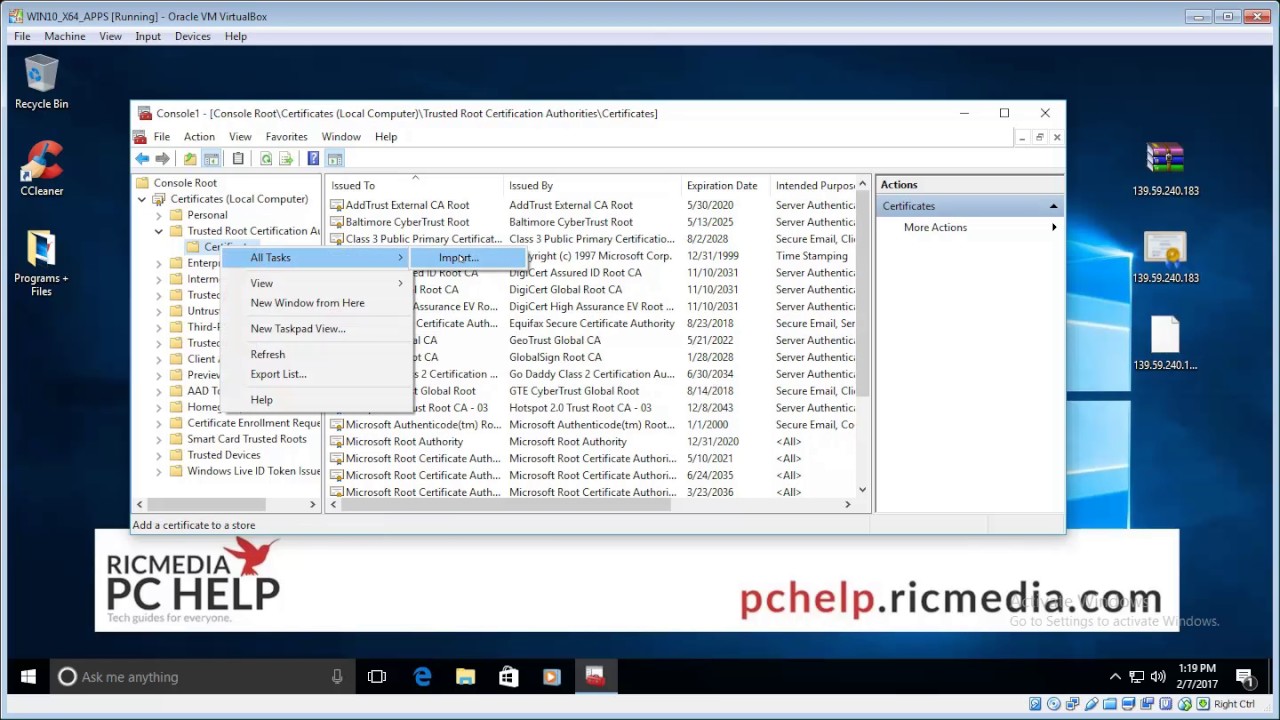
Task: Click the certificate icon of AddTrust External CA Root
Action: (337, 205)
